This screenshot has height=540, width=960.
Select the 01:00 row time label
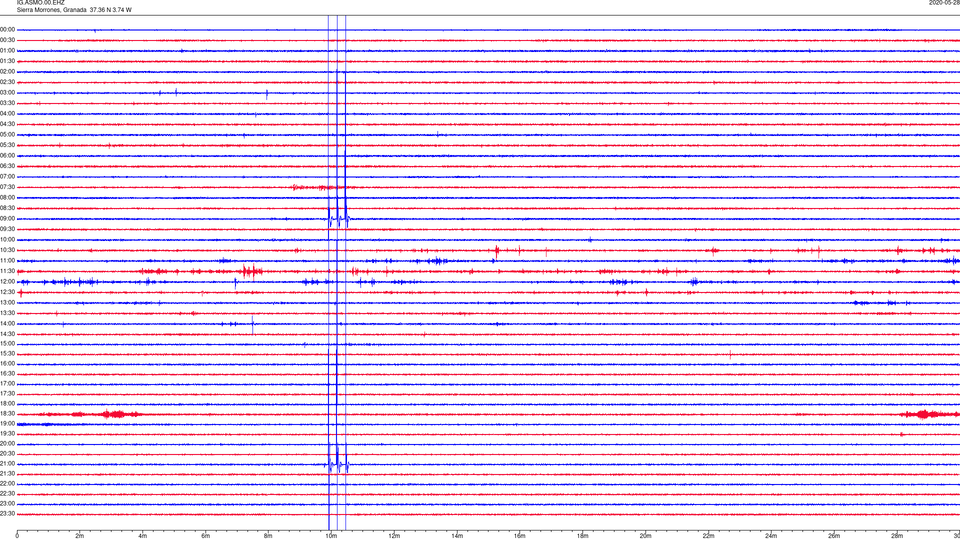[7, 51]
